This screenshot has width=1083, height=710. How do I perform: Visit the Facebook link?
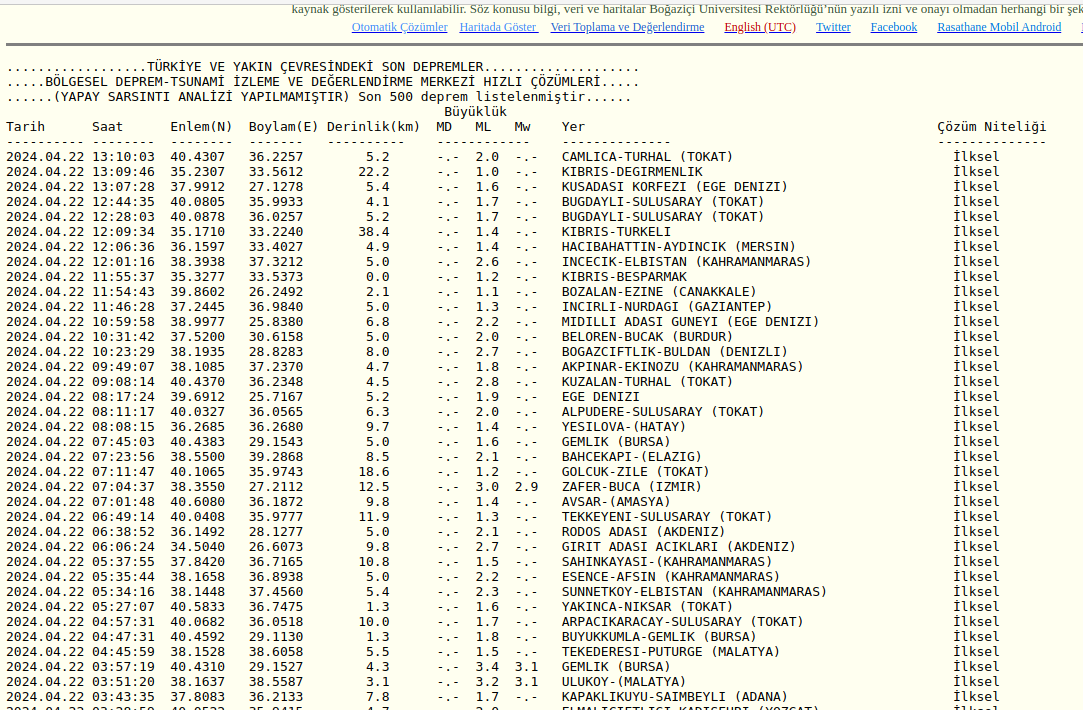tap(893, 27)
